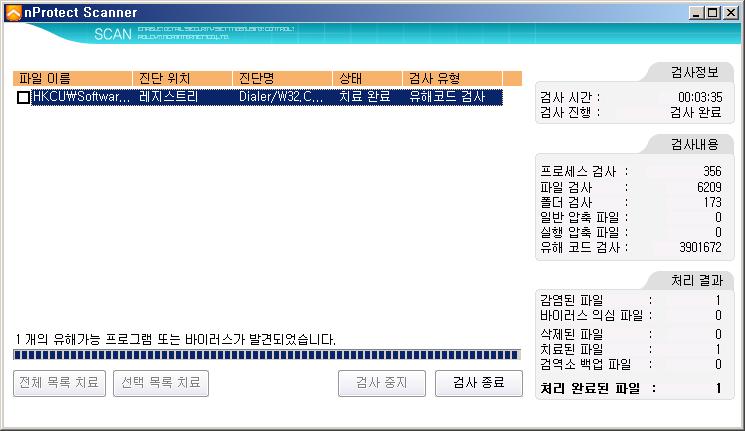Click the 선택 목록 치료 button
The width and height of the screenshot is (745, 431).
coord(161,383)
